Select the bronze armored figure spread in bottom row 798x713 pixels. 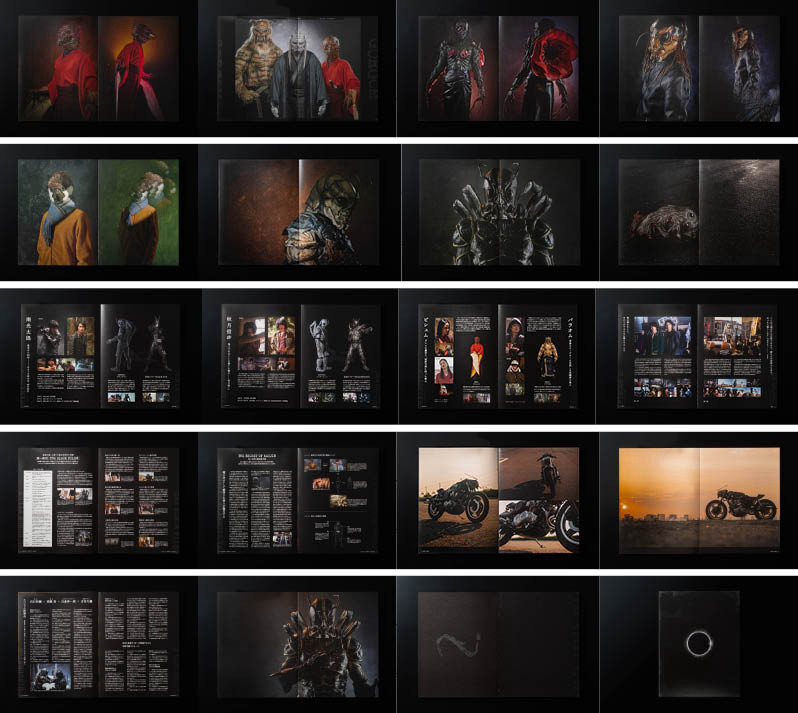(x=298, y=644)
